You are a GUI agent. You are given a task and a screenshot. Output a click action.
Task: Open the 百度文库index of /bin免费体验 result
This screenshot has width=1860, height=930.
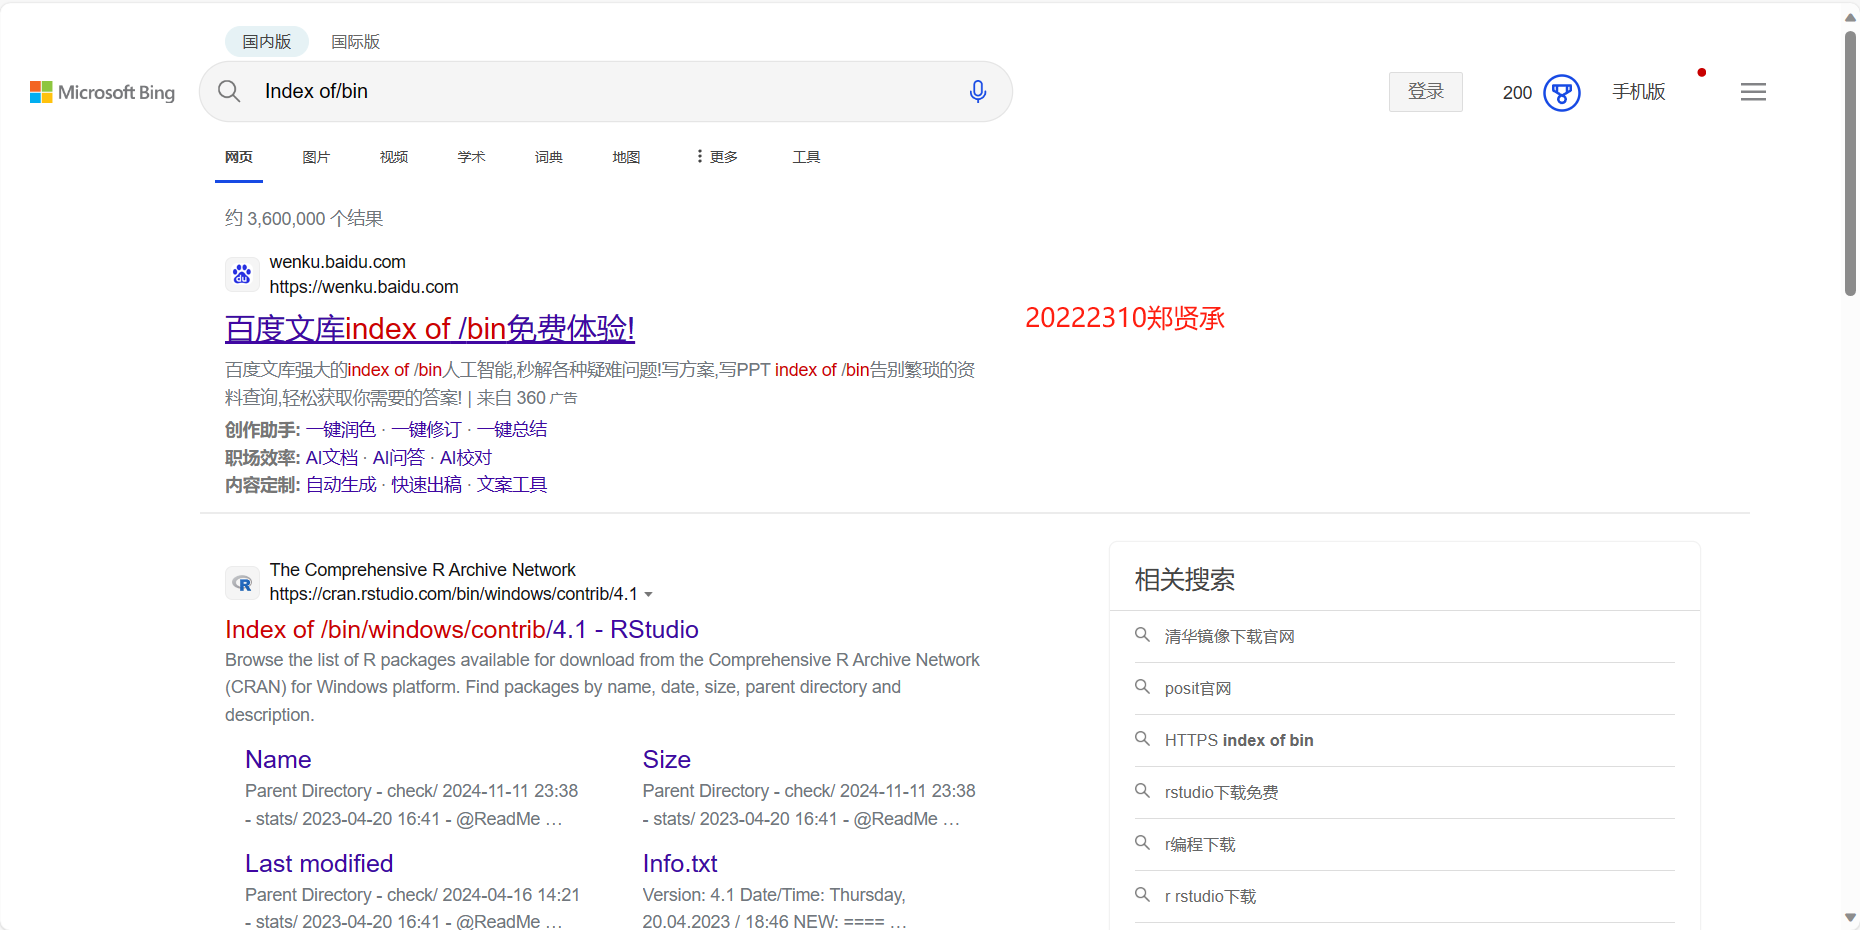[x=430, y=328]
